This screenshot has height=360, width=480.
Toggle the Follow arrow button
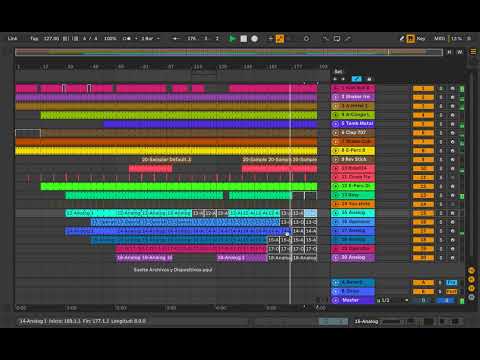pyautogui.click(x=174, y=39)
